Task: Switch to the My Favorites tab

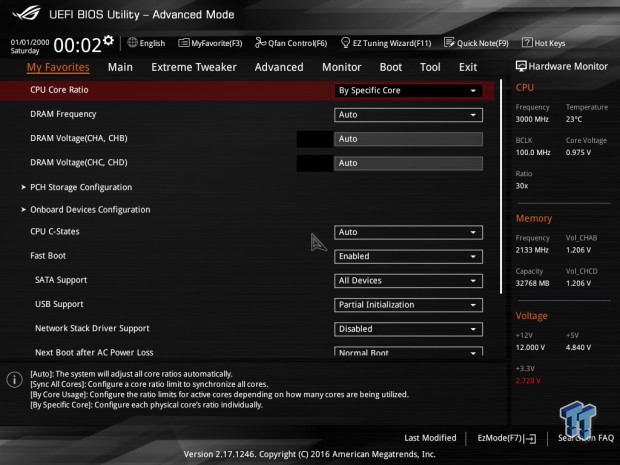Action: [x=58, y=67]
